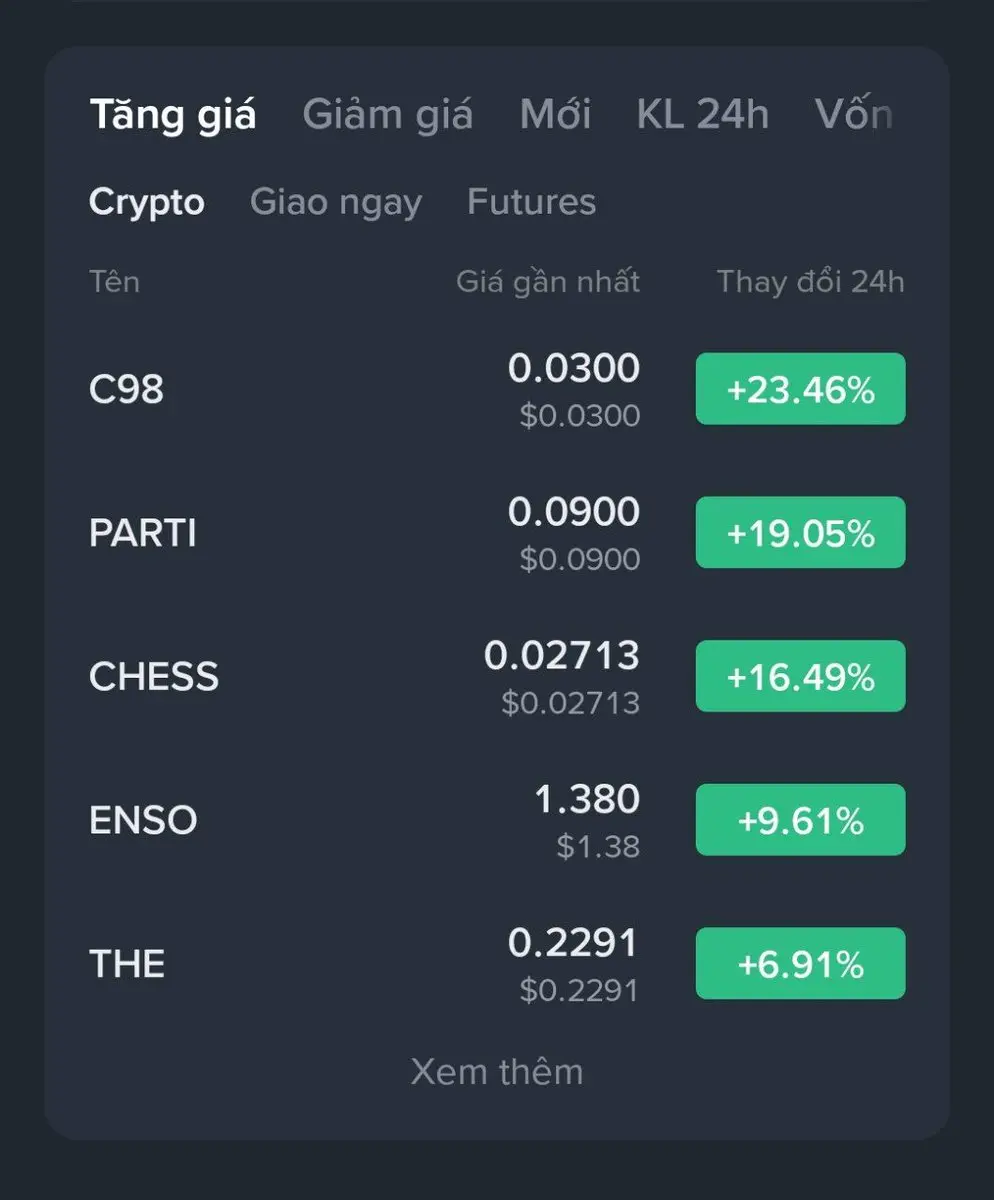Open the Vốn tab

click(x=853, y=115)
